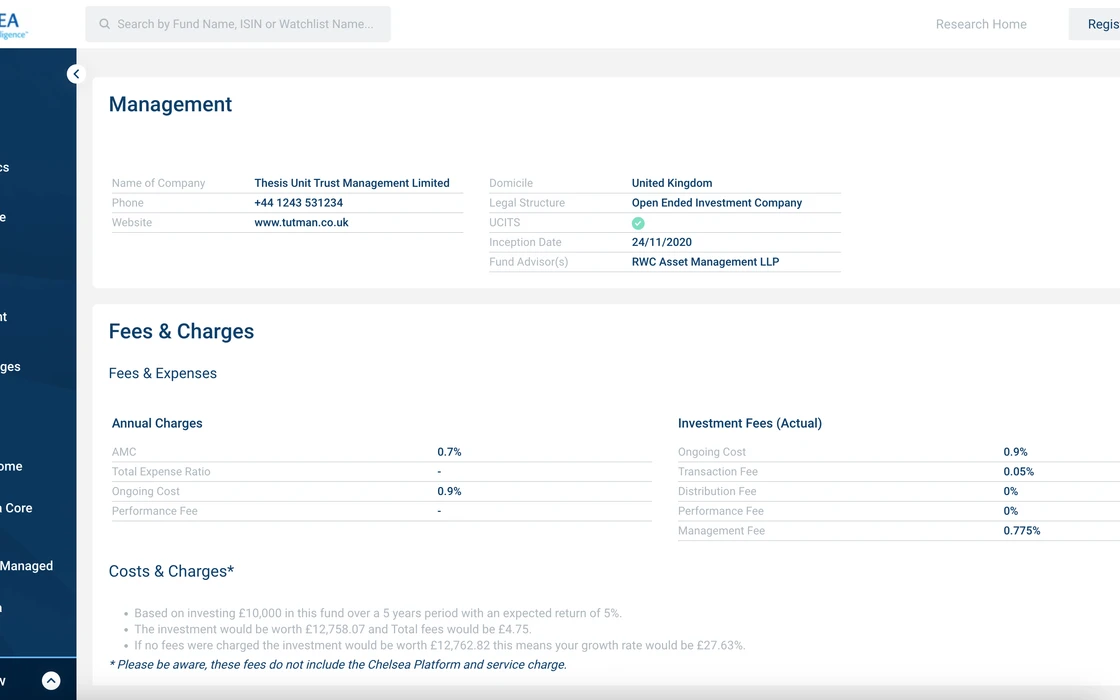The width and height of the screenshot is (1120, 700).
Task: Click the UCITS green checkmark icon
Action: tap(638, 223)
